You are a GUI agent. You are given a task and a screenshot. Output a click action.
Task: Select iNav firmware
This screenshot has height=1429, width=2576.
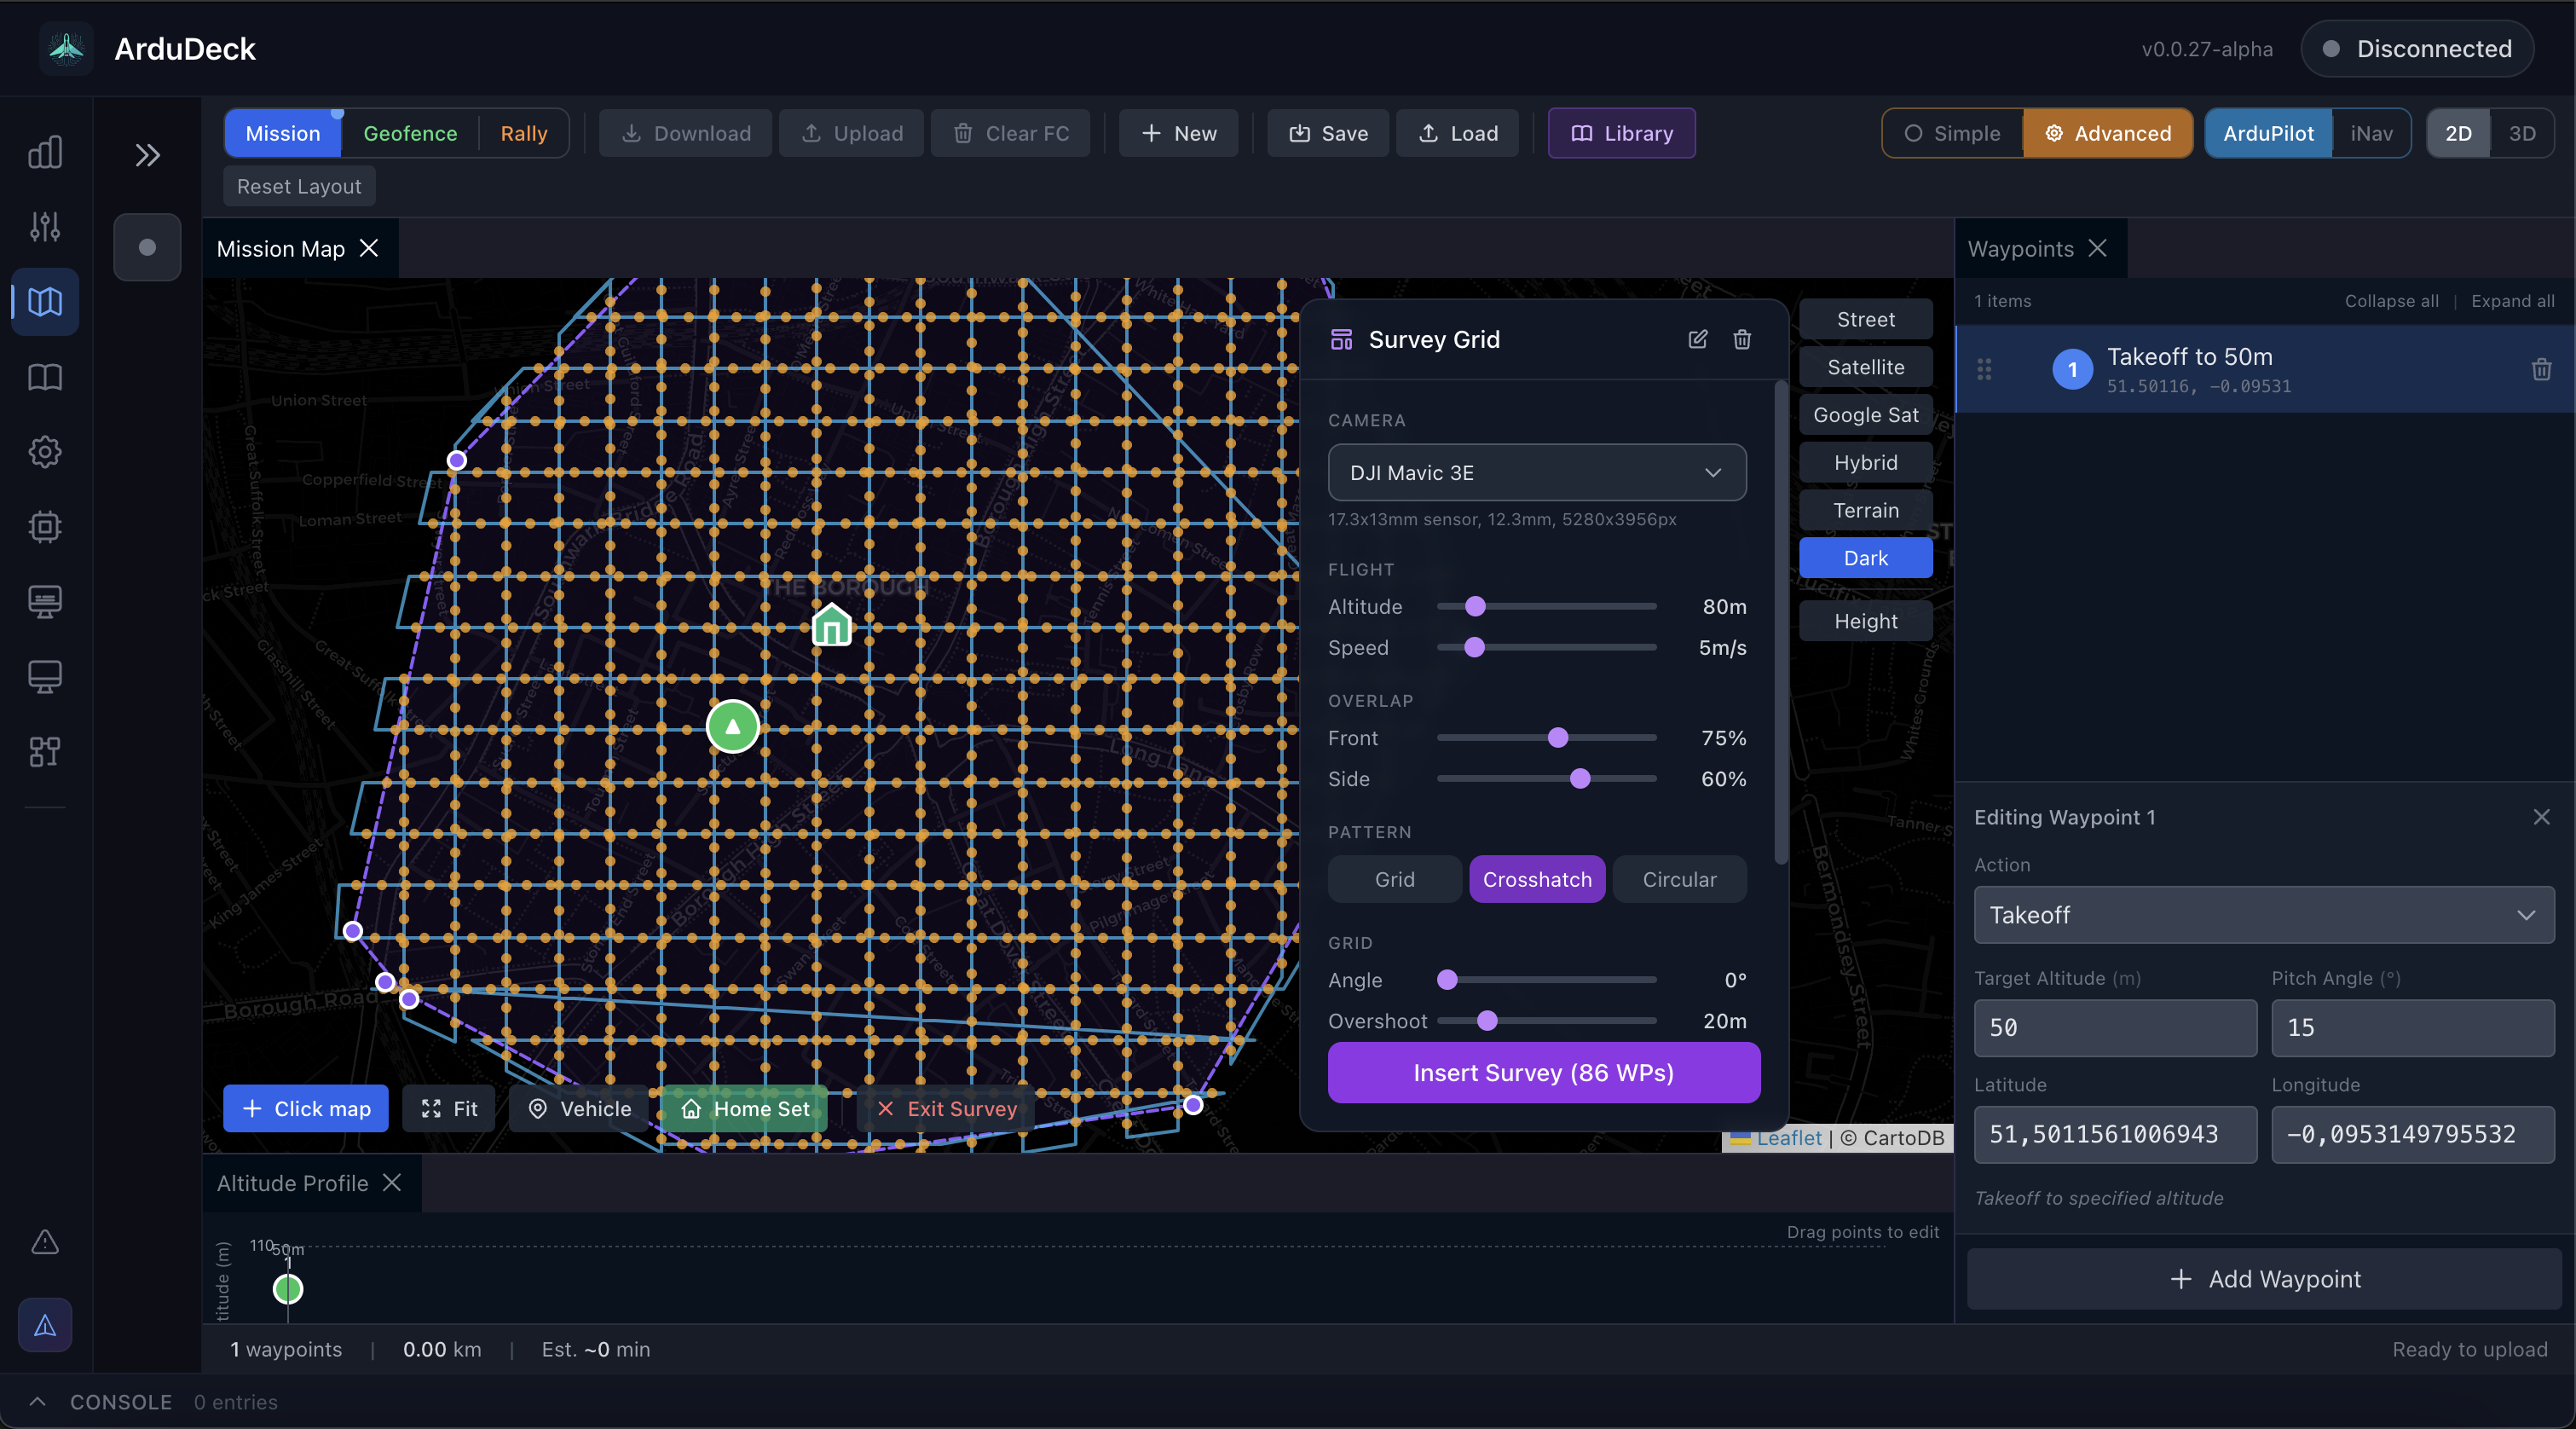(x=2371, y=133)
